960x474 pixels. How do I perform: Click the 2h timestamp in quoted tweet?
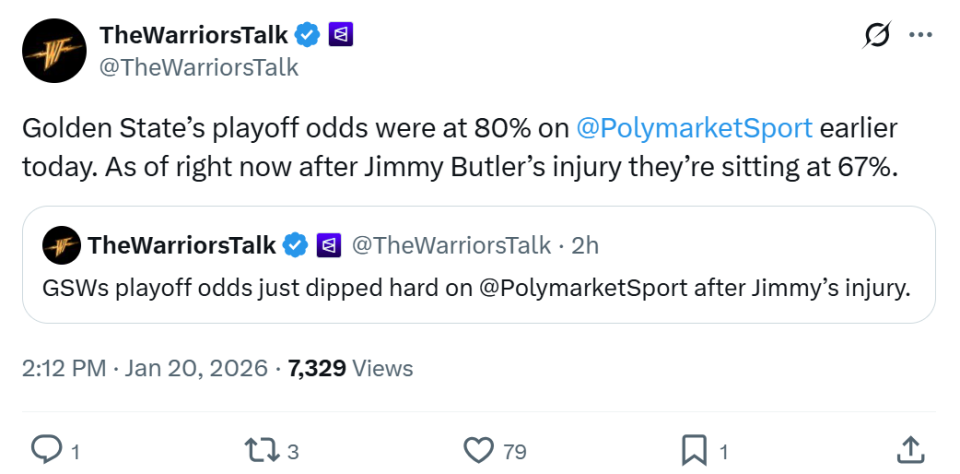pos(583,244)
